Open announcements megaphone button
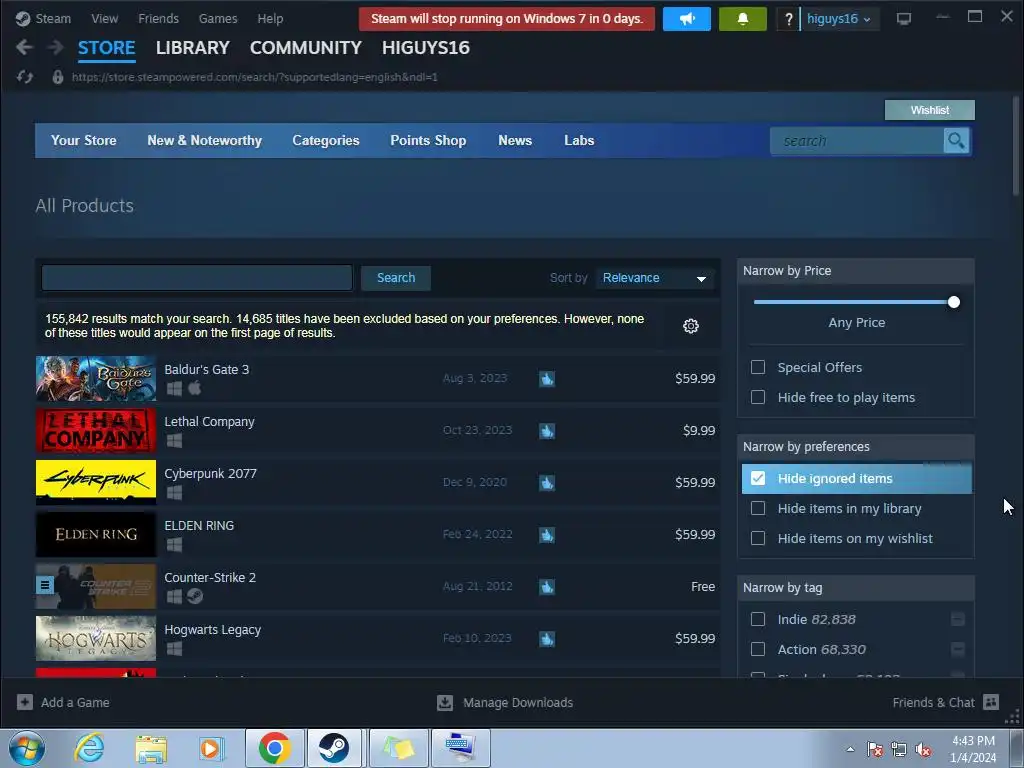This screenshot has height=768, width=1024. 686,19
